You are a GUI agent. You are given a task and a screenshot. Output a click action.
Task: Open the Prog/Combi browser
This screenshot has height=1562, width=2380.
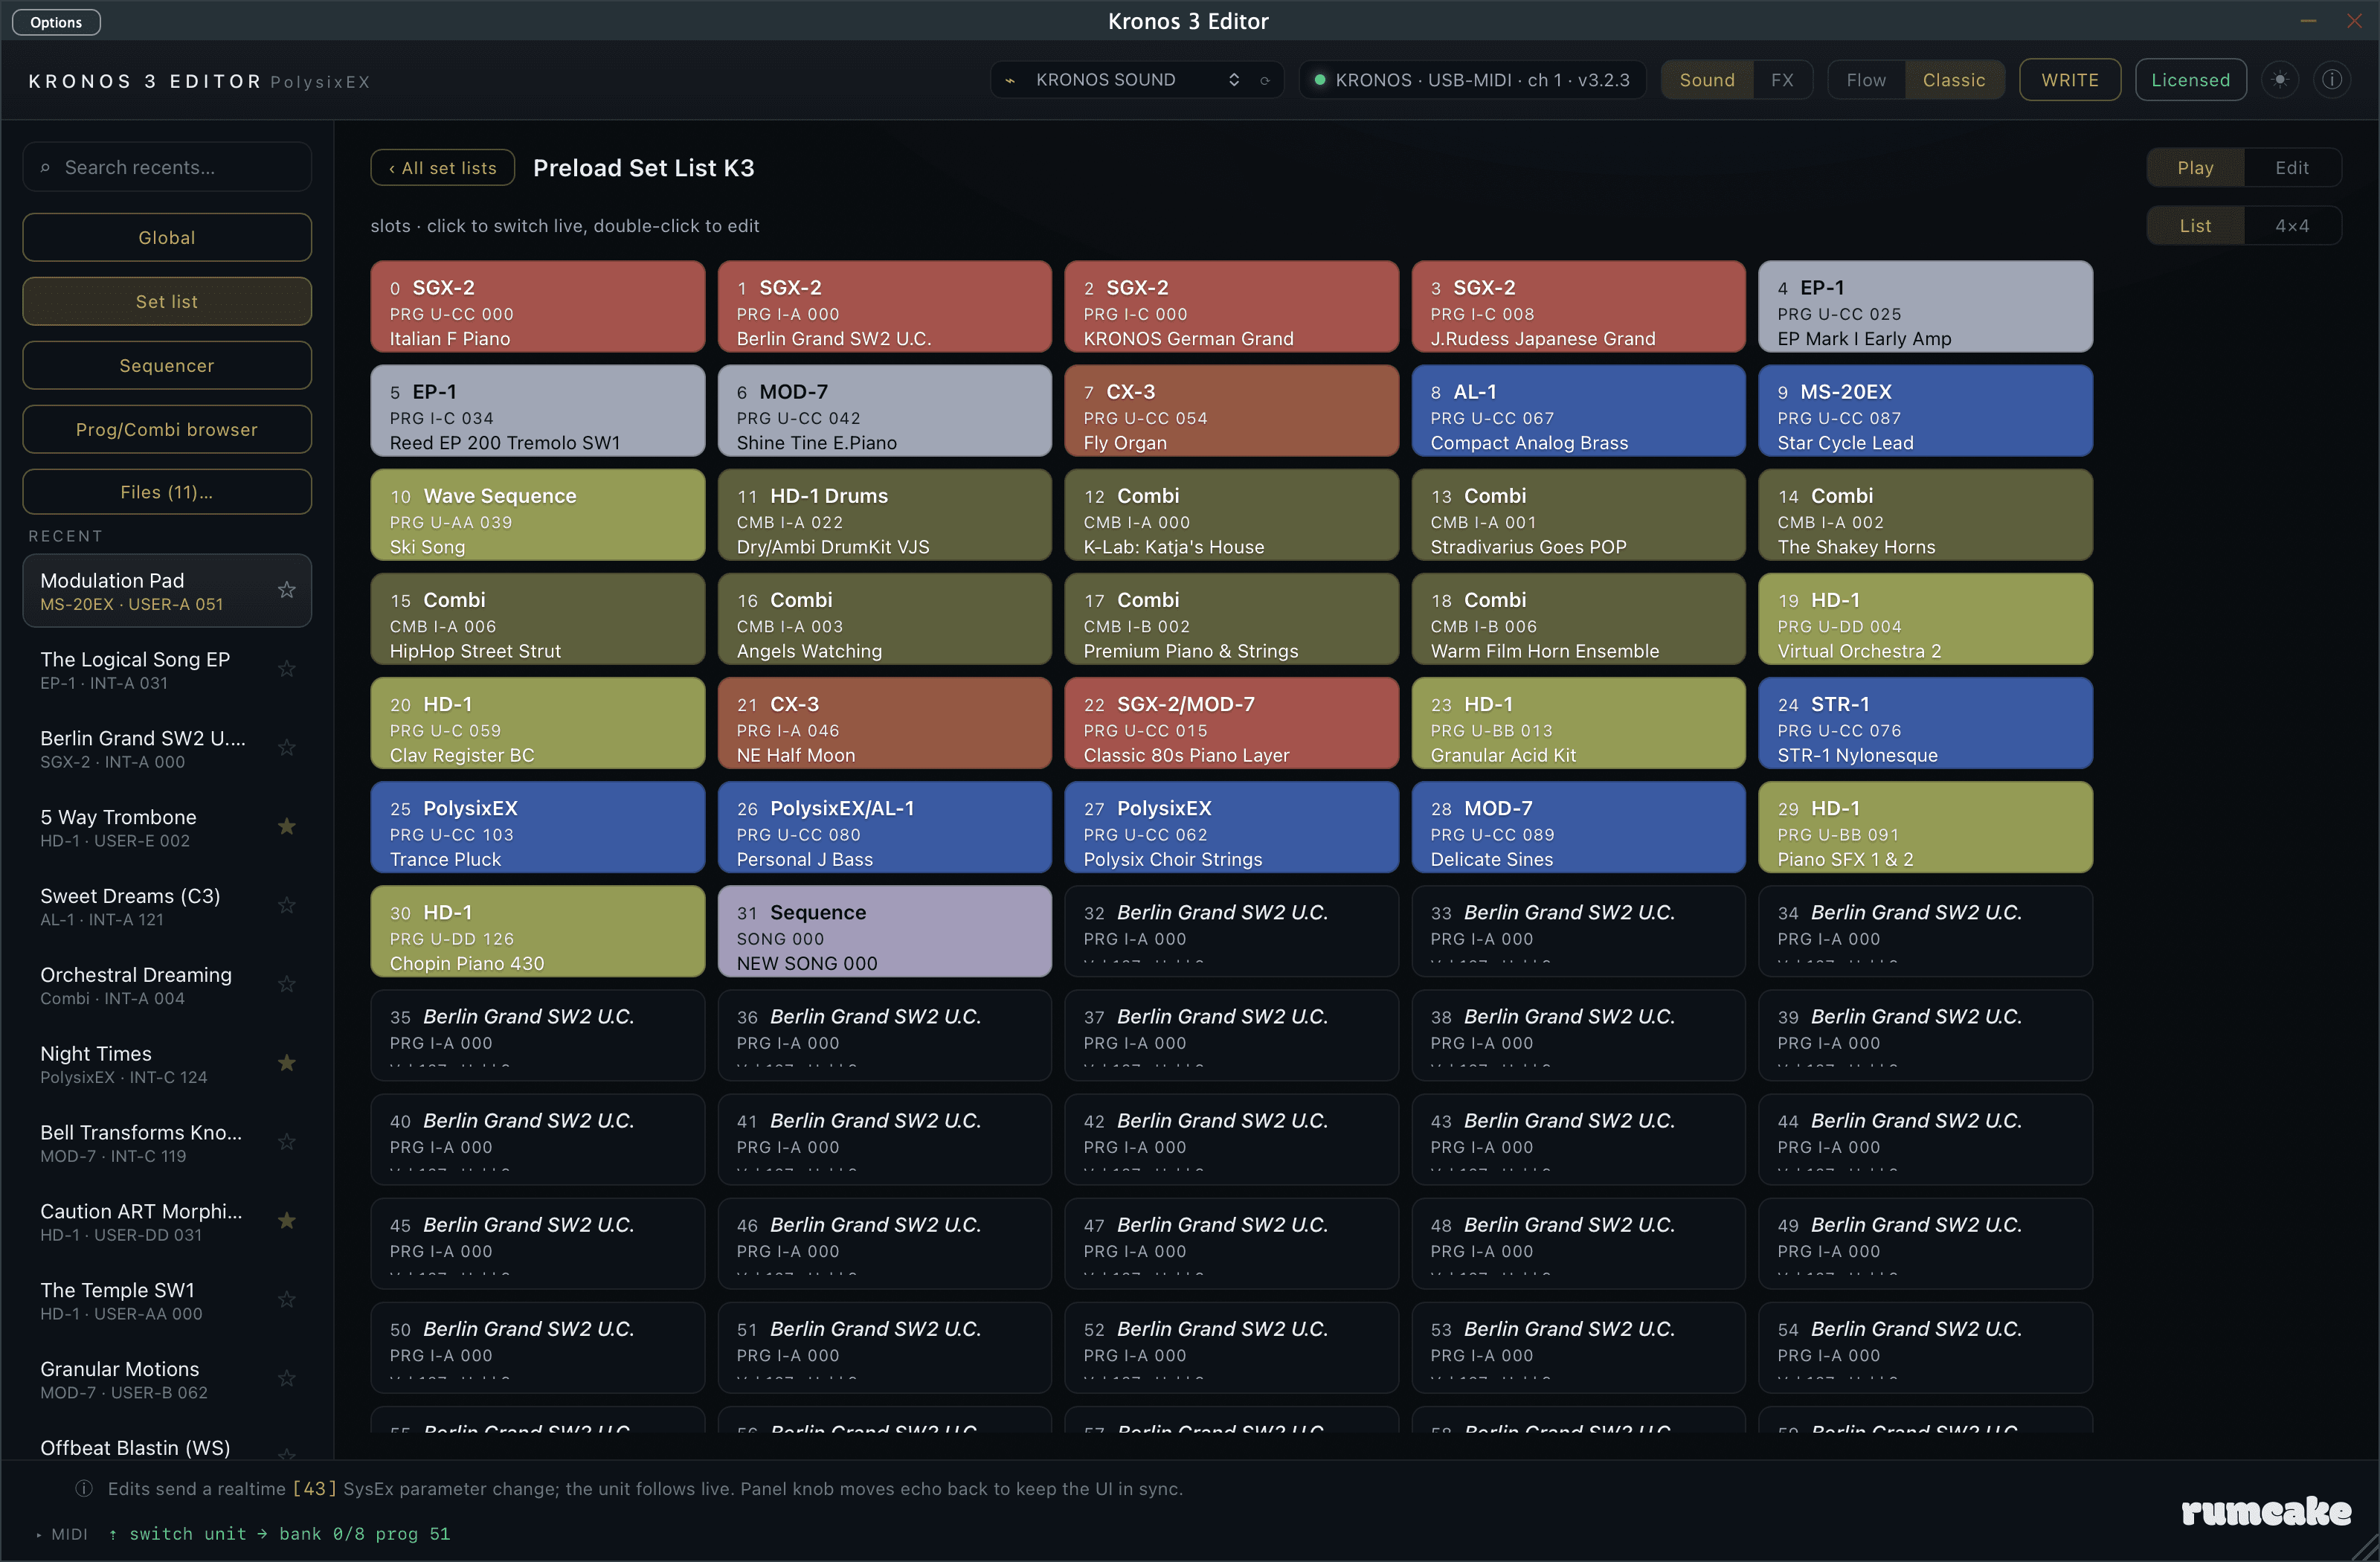click(x=167, y=430)
